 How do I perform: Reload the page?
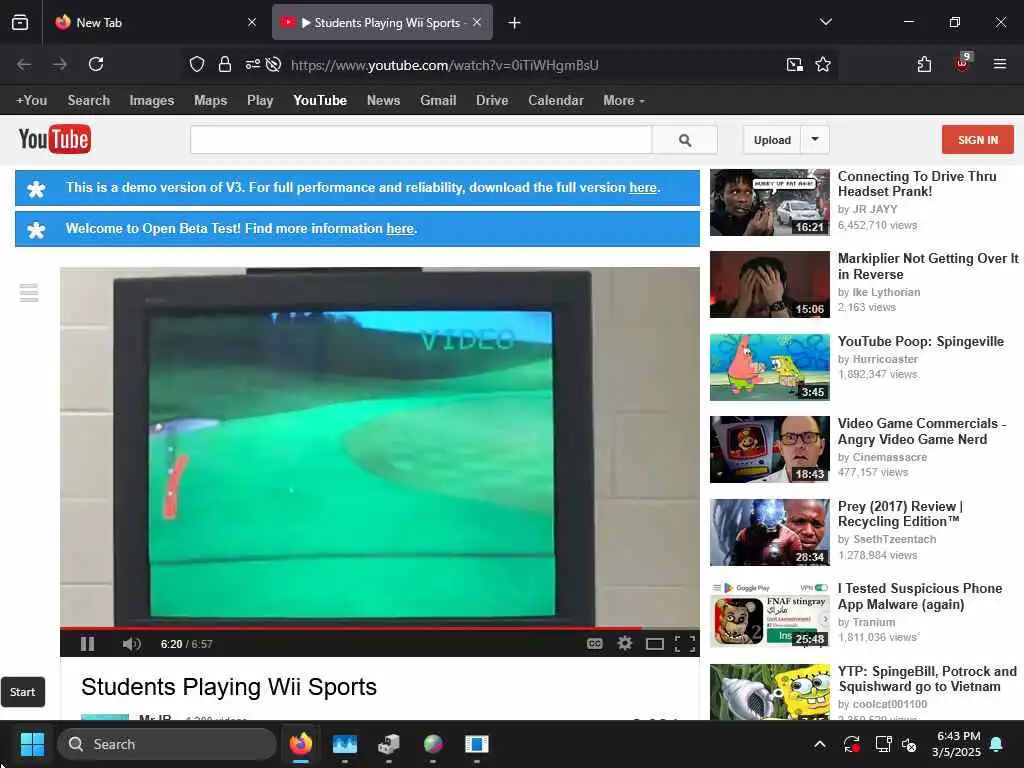[96, 64]
